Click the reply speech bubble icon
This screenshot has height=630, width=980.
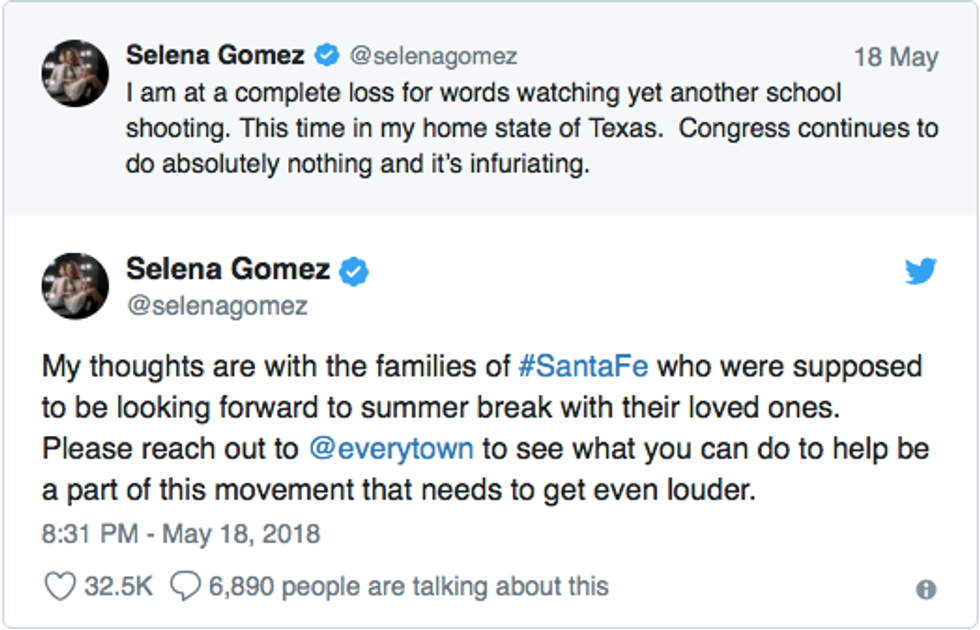coord(185,586)
